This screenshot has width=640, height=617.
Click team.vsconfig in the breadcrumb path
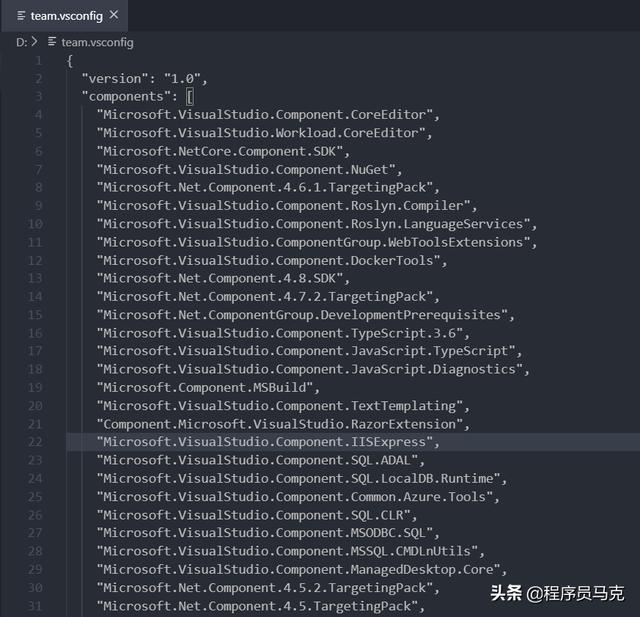97,42
